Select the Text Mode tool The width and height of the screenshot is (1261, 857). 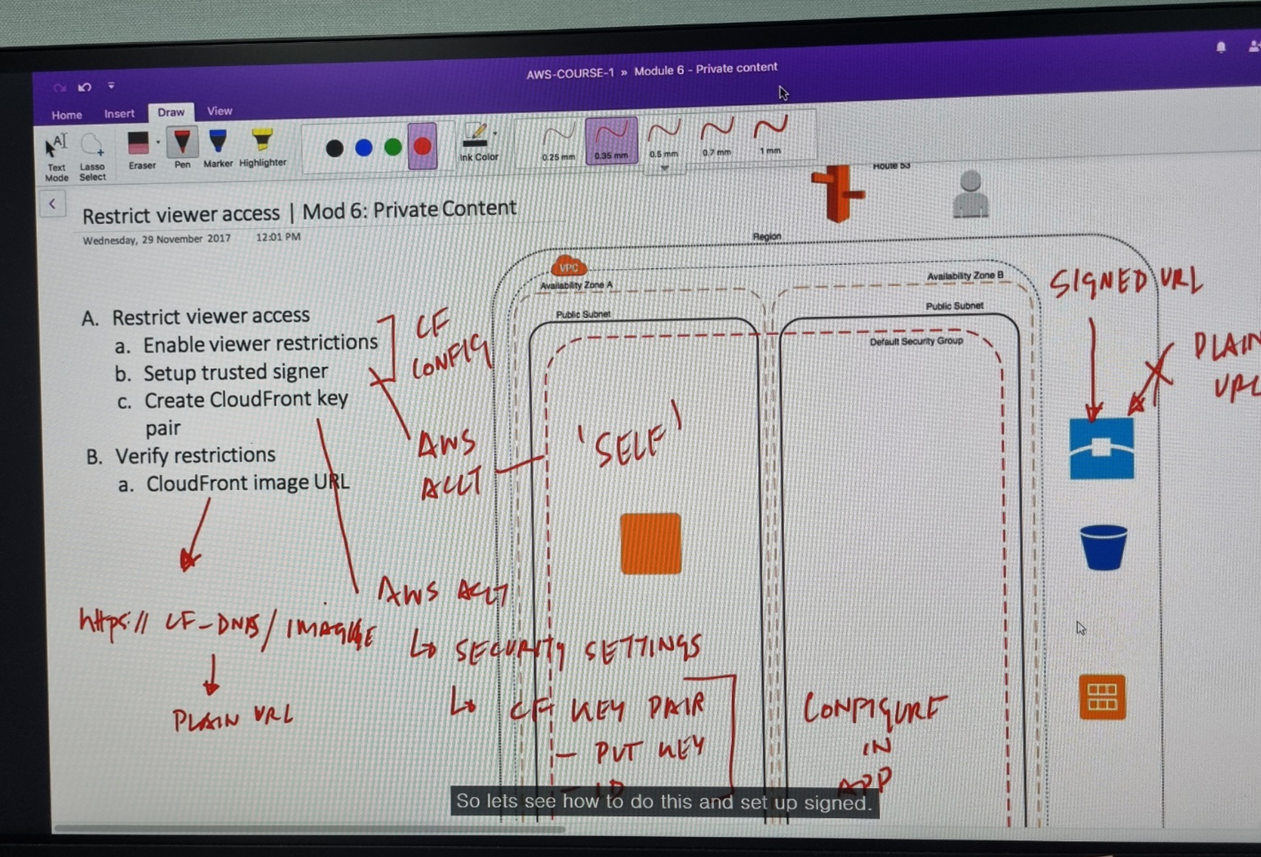[x=57, y=157]
